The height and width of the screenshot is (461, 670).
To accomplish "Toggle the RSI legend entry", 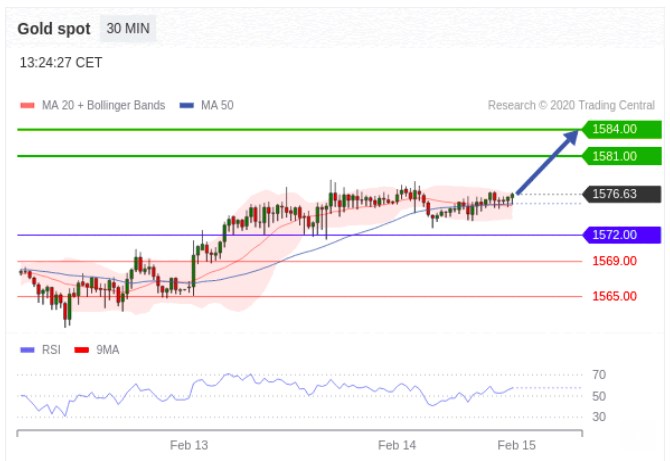I will coord(41,350).
